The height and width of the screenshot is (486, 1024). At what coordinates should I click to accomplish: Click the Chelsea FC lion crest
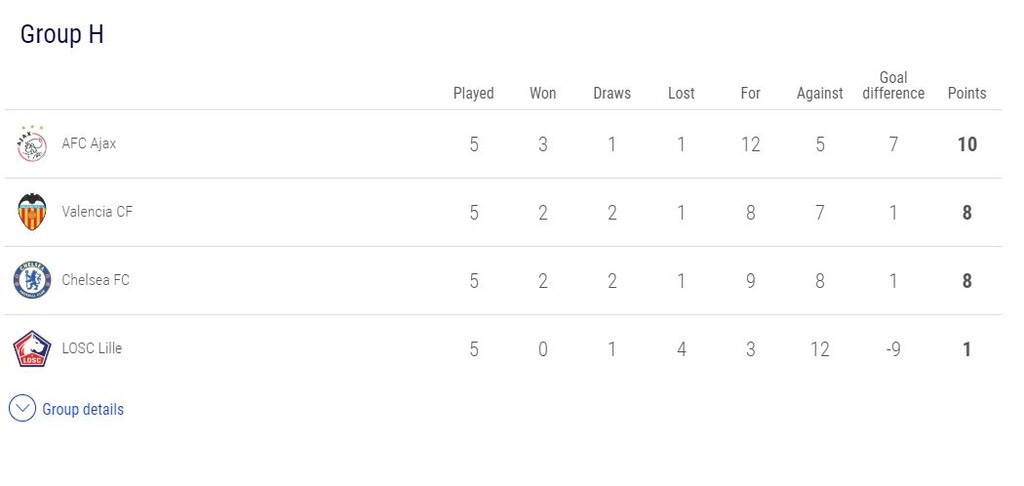[31, 280]
